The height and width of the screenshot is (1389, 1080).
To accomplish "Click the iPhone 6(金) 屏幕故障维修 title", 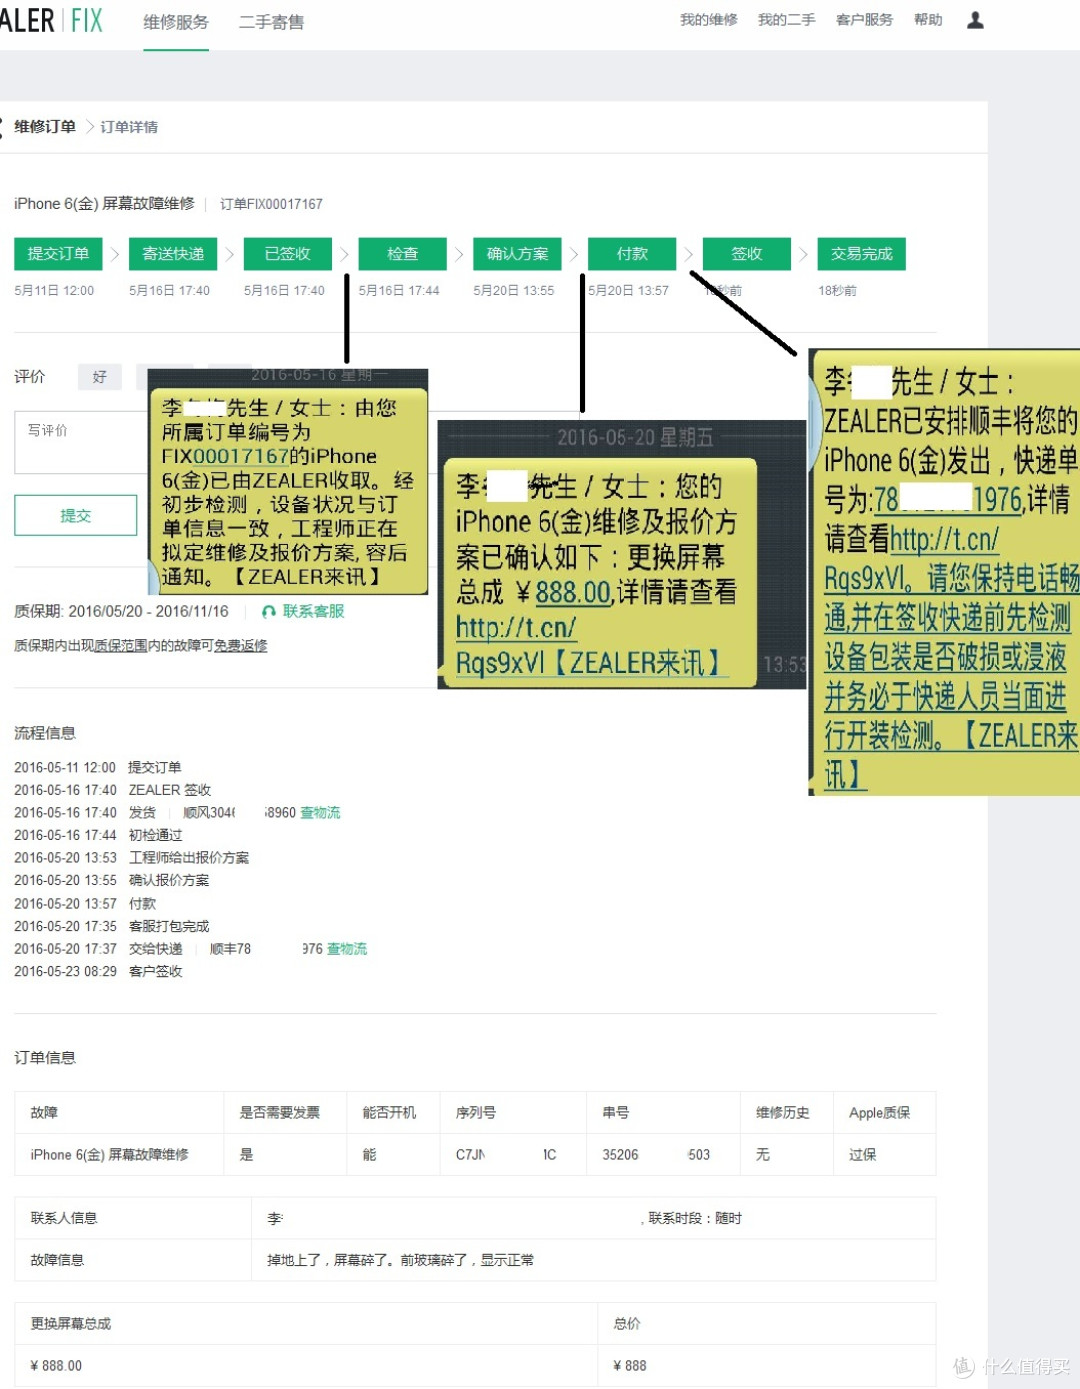I will pos(104,203).
